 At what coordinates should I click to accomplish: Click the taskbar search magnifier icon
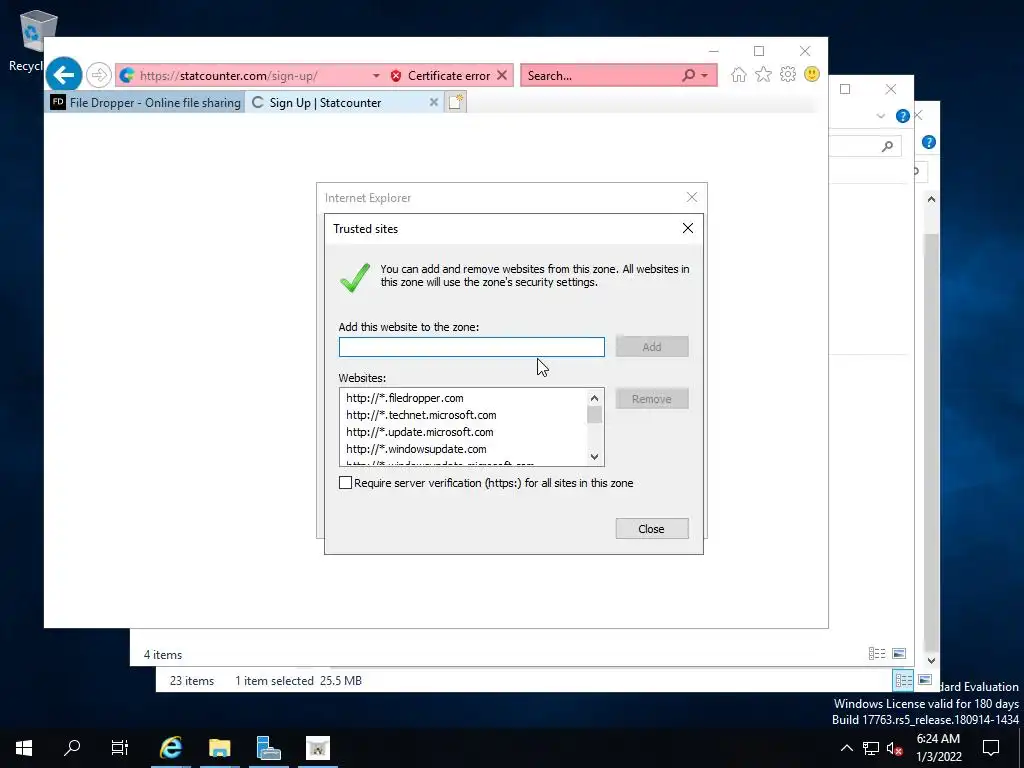click(72, 748)
